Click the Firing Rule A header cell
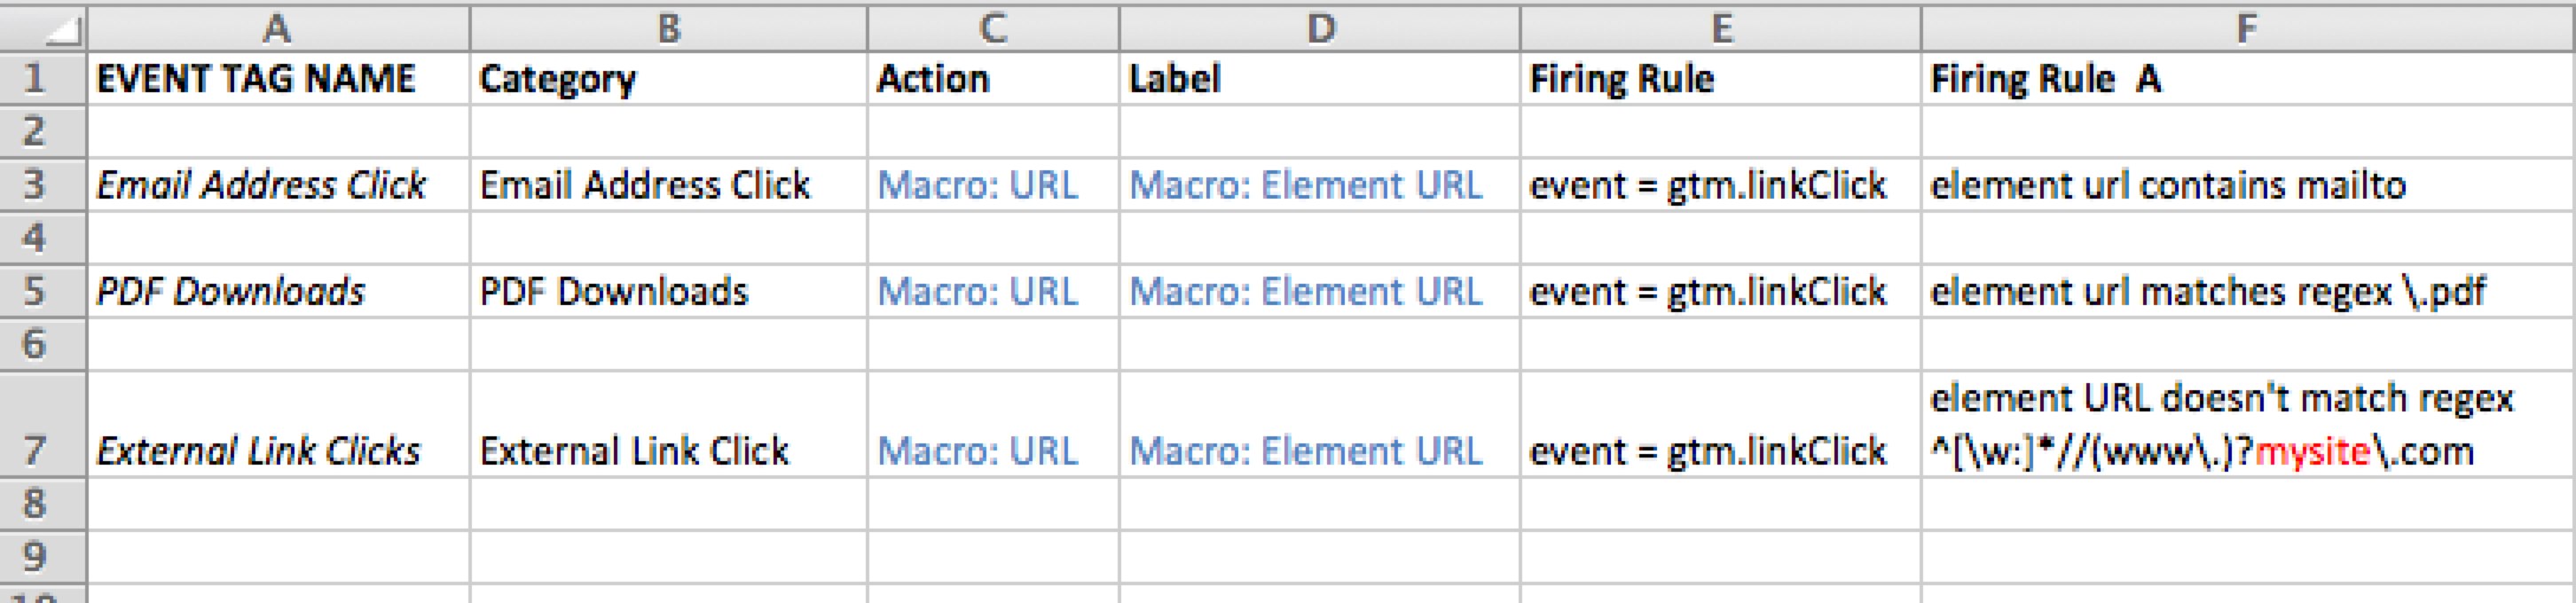 [x=2247, y=78]
